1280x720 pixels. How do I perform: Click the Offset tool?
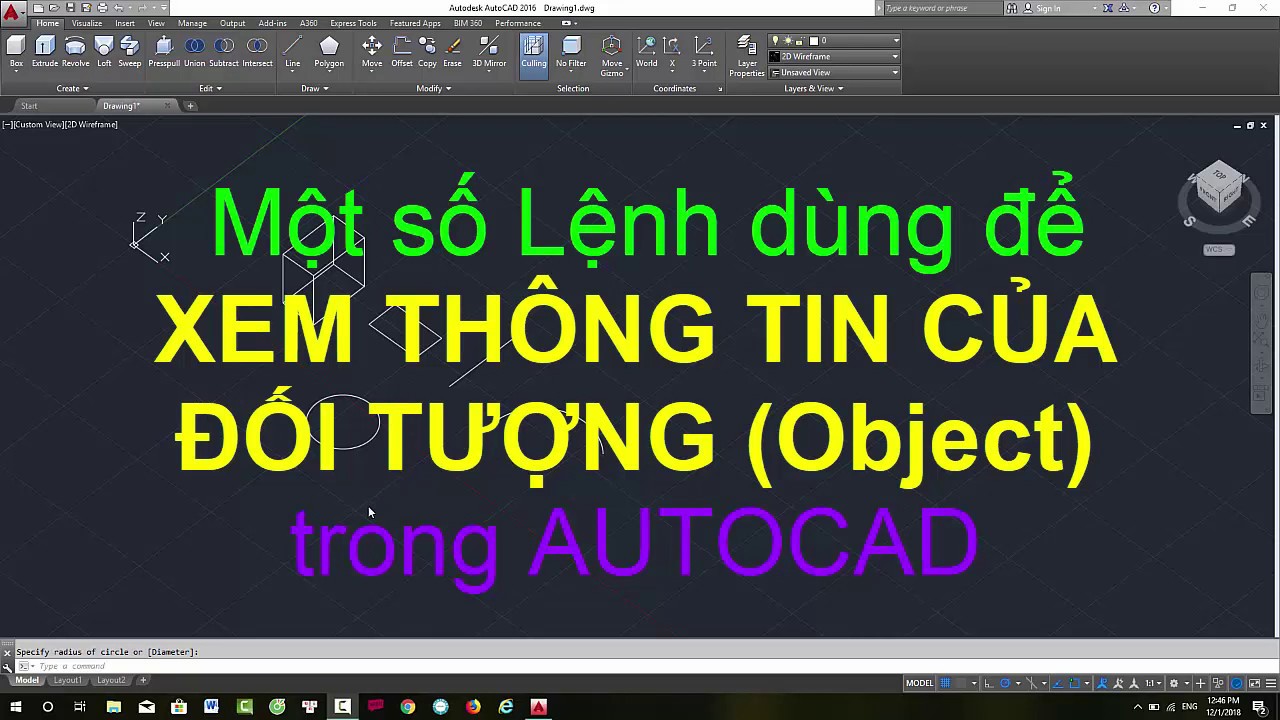[x=402, y=52]
